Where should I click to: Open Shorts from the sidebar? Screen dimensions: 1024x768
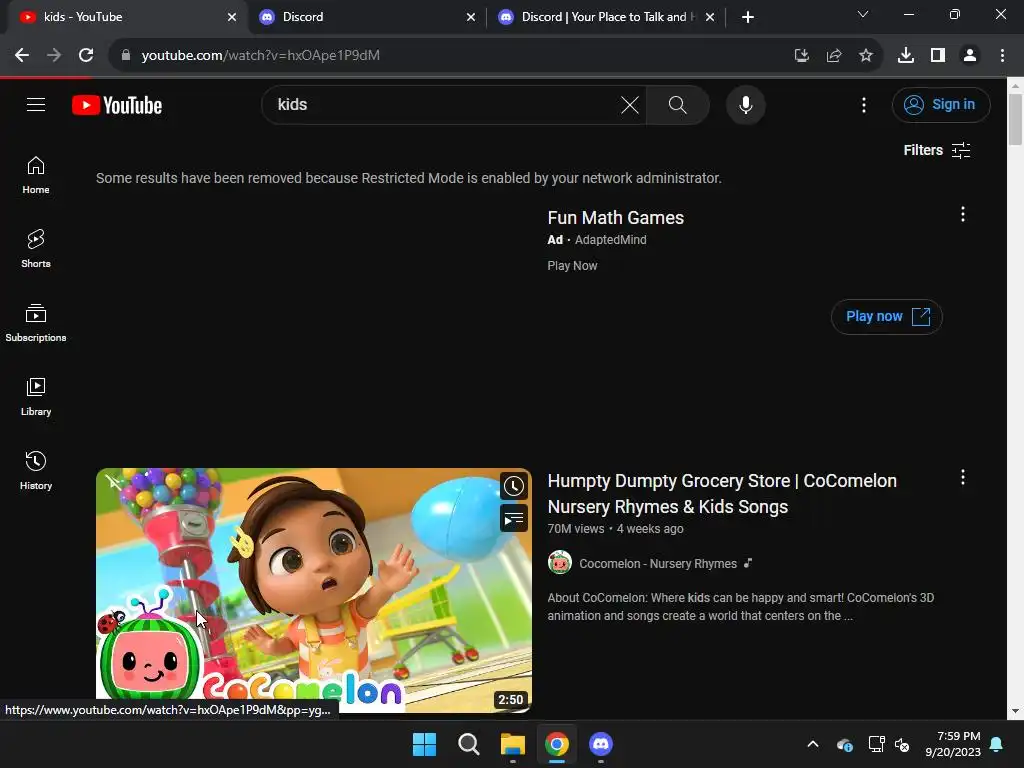point(36,249)
